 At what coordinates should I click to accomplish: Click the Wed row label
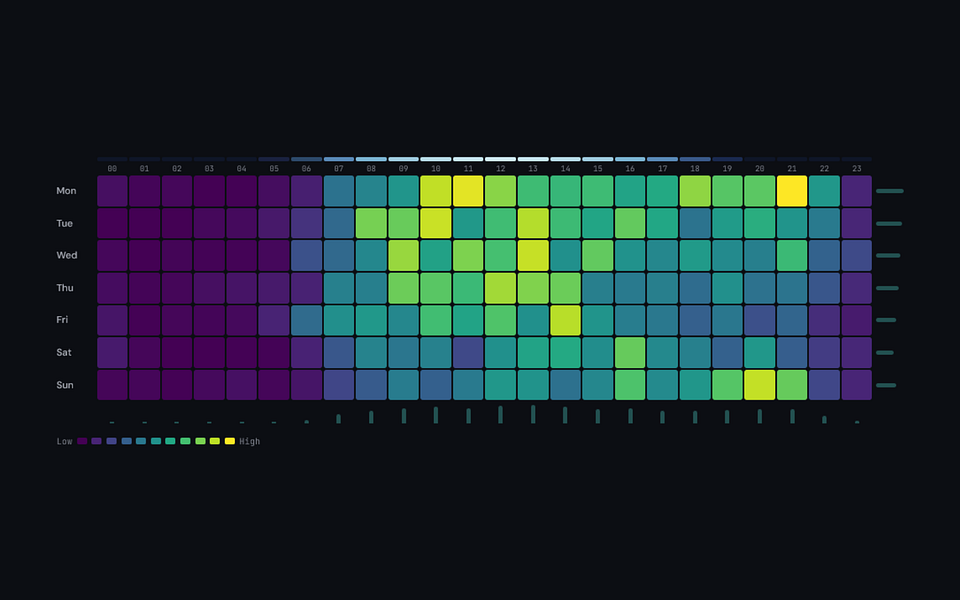tap(67, 255)
